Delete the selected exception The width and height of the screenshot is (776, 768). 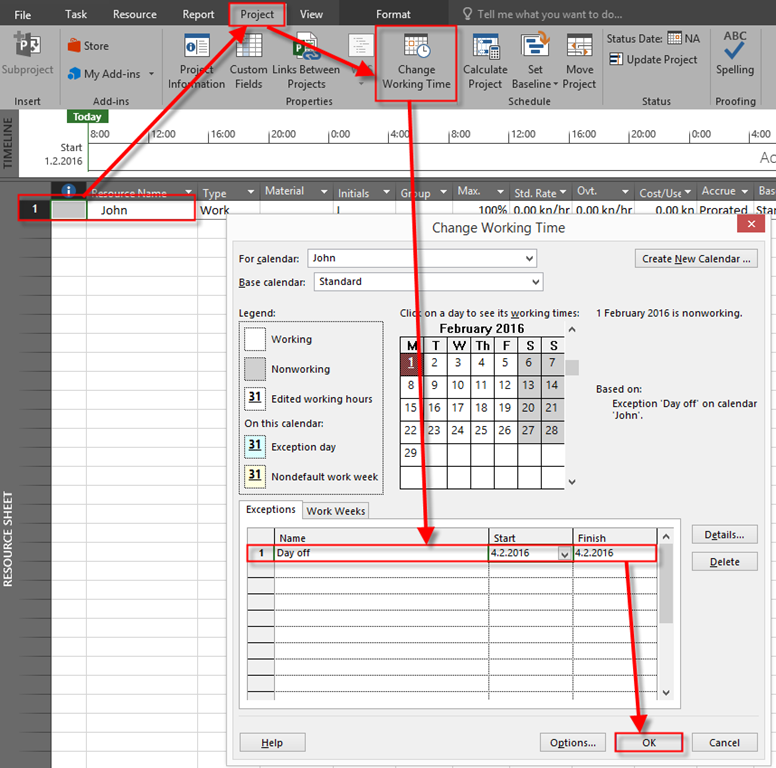(x=724, y=562)
